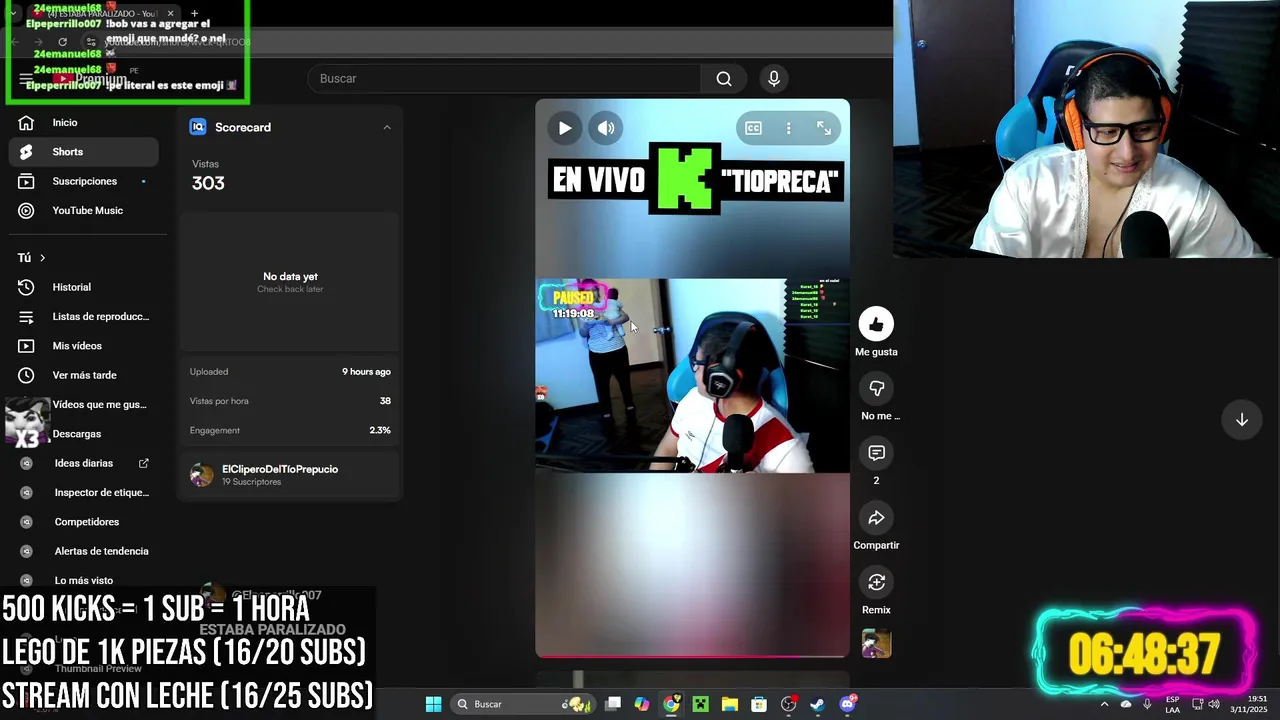Click the Uploaded 9 hours ago value

(366, 372)
